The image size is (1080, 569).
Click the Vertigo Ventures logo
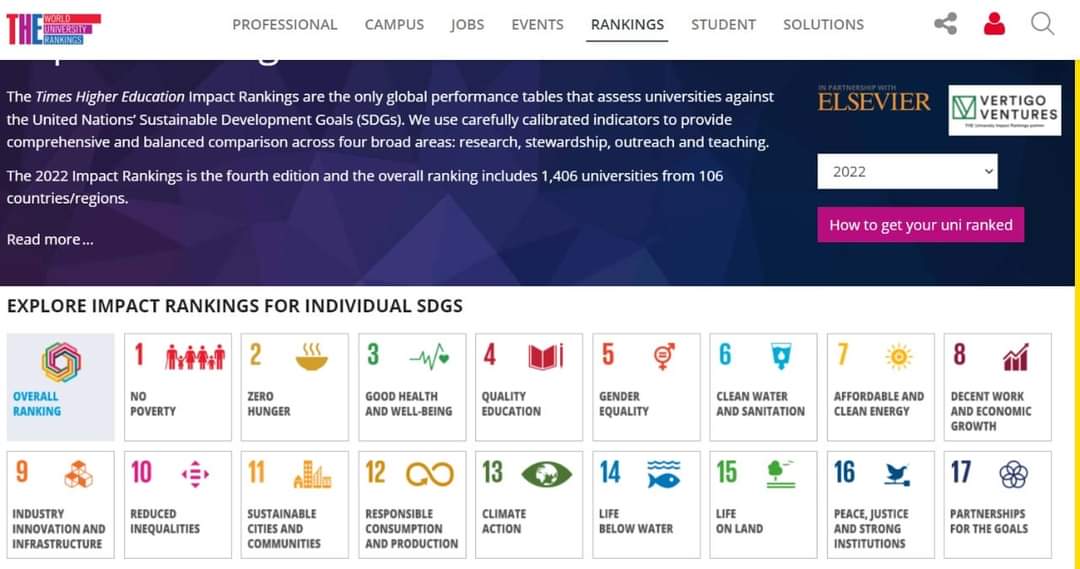pos(1003,109)
